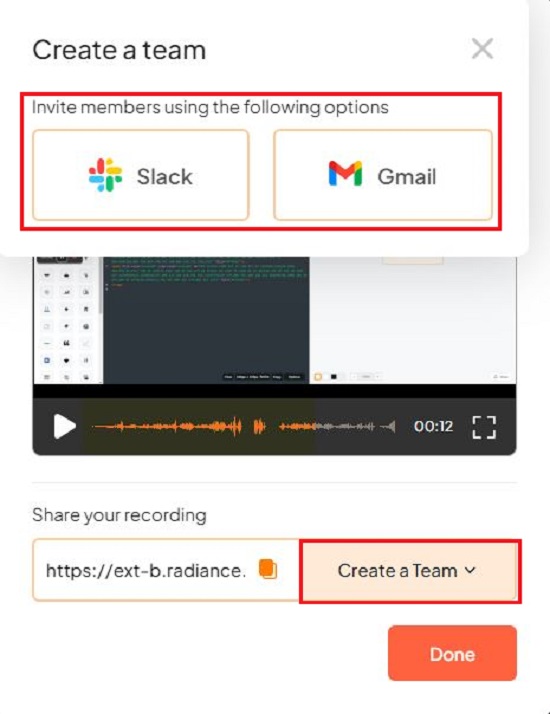Open the recording in fullscreen
Image resolution: width=550 pixels, height=714 pixels.
[484, 427]
